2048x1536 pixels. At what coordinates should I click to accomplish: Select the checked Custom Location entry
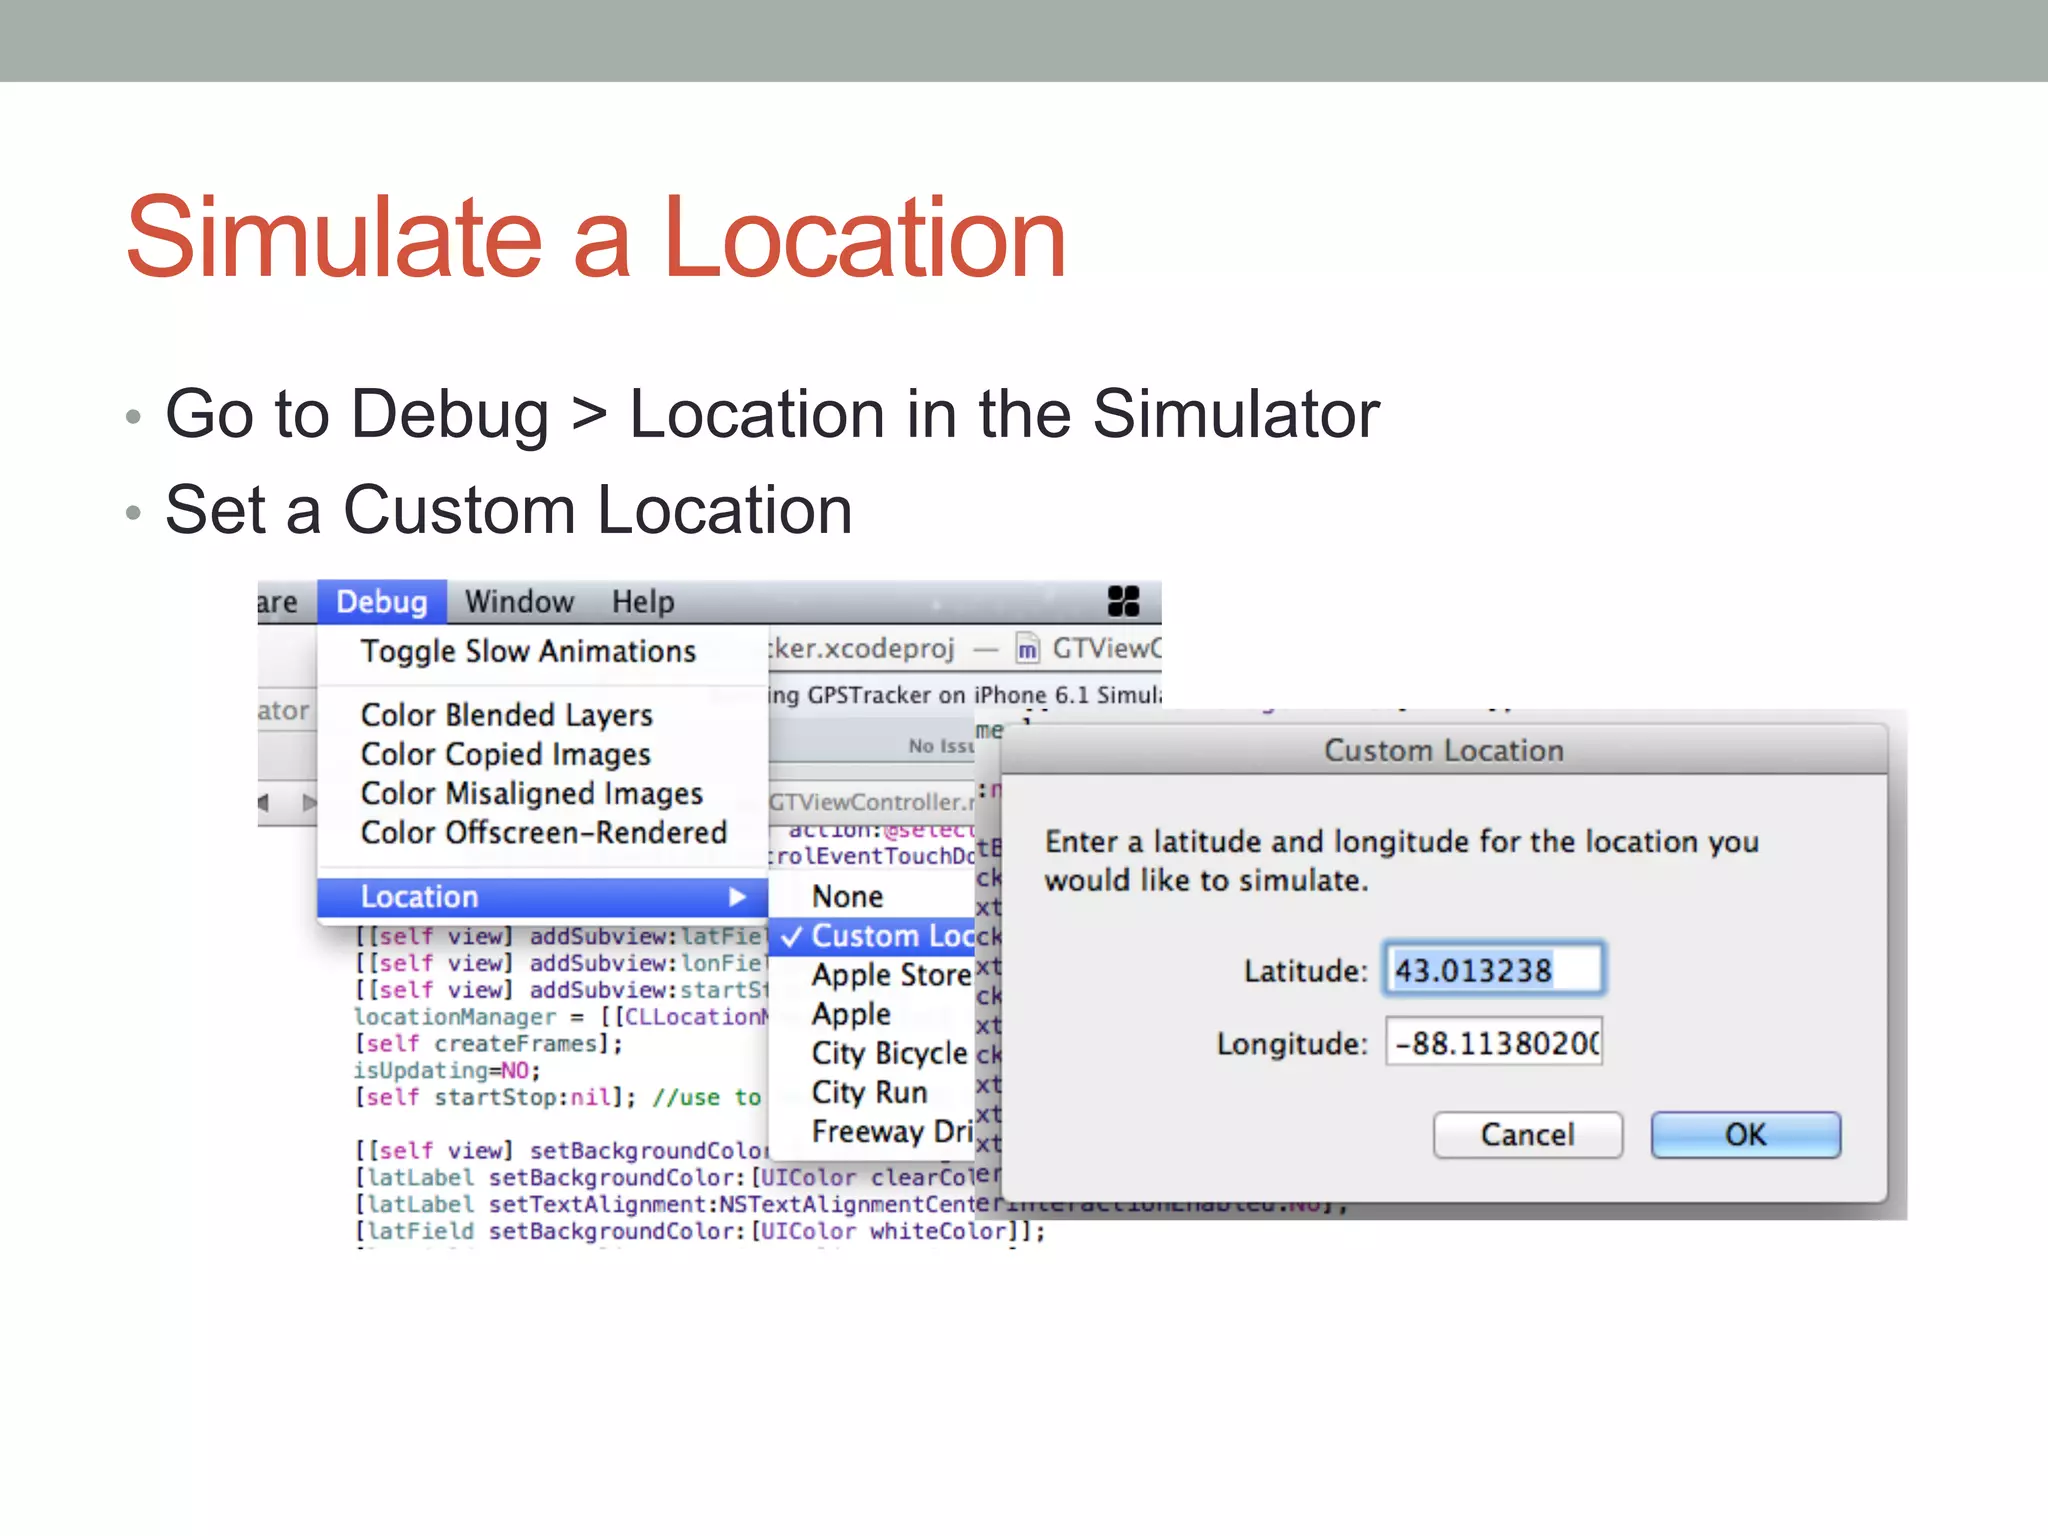(x=872, y=936)
